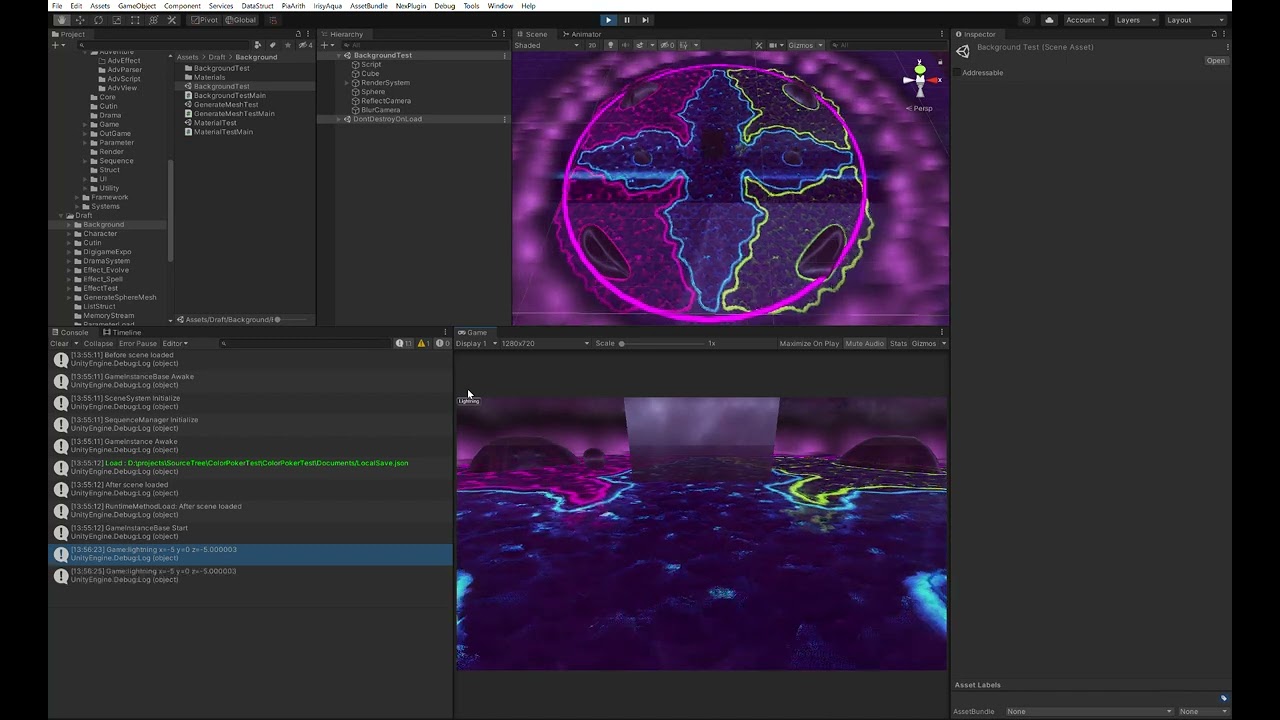Click the Step frame button

[x=645, y=20]
